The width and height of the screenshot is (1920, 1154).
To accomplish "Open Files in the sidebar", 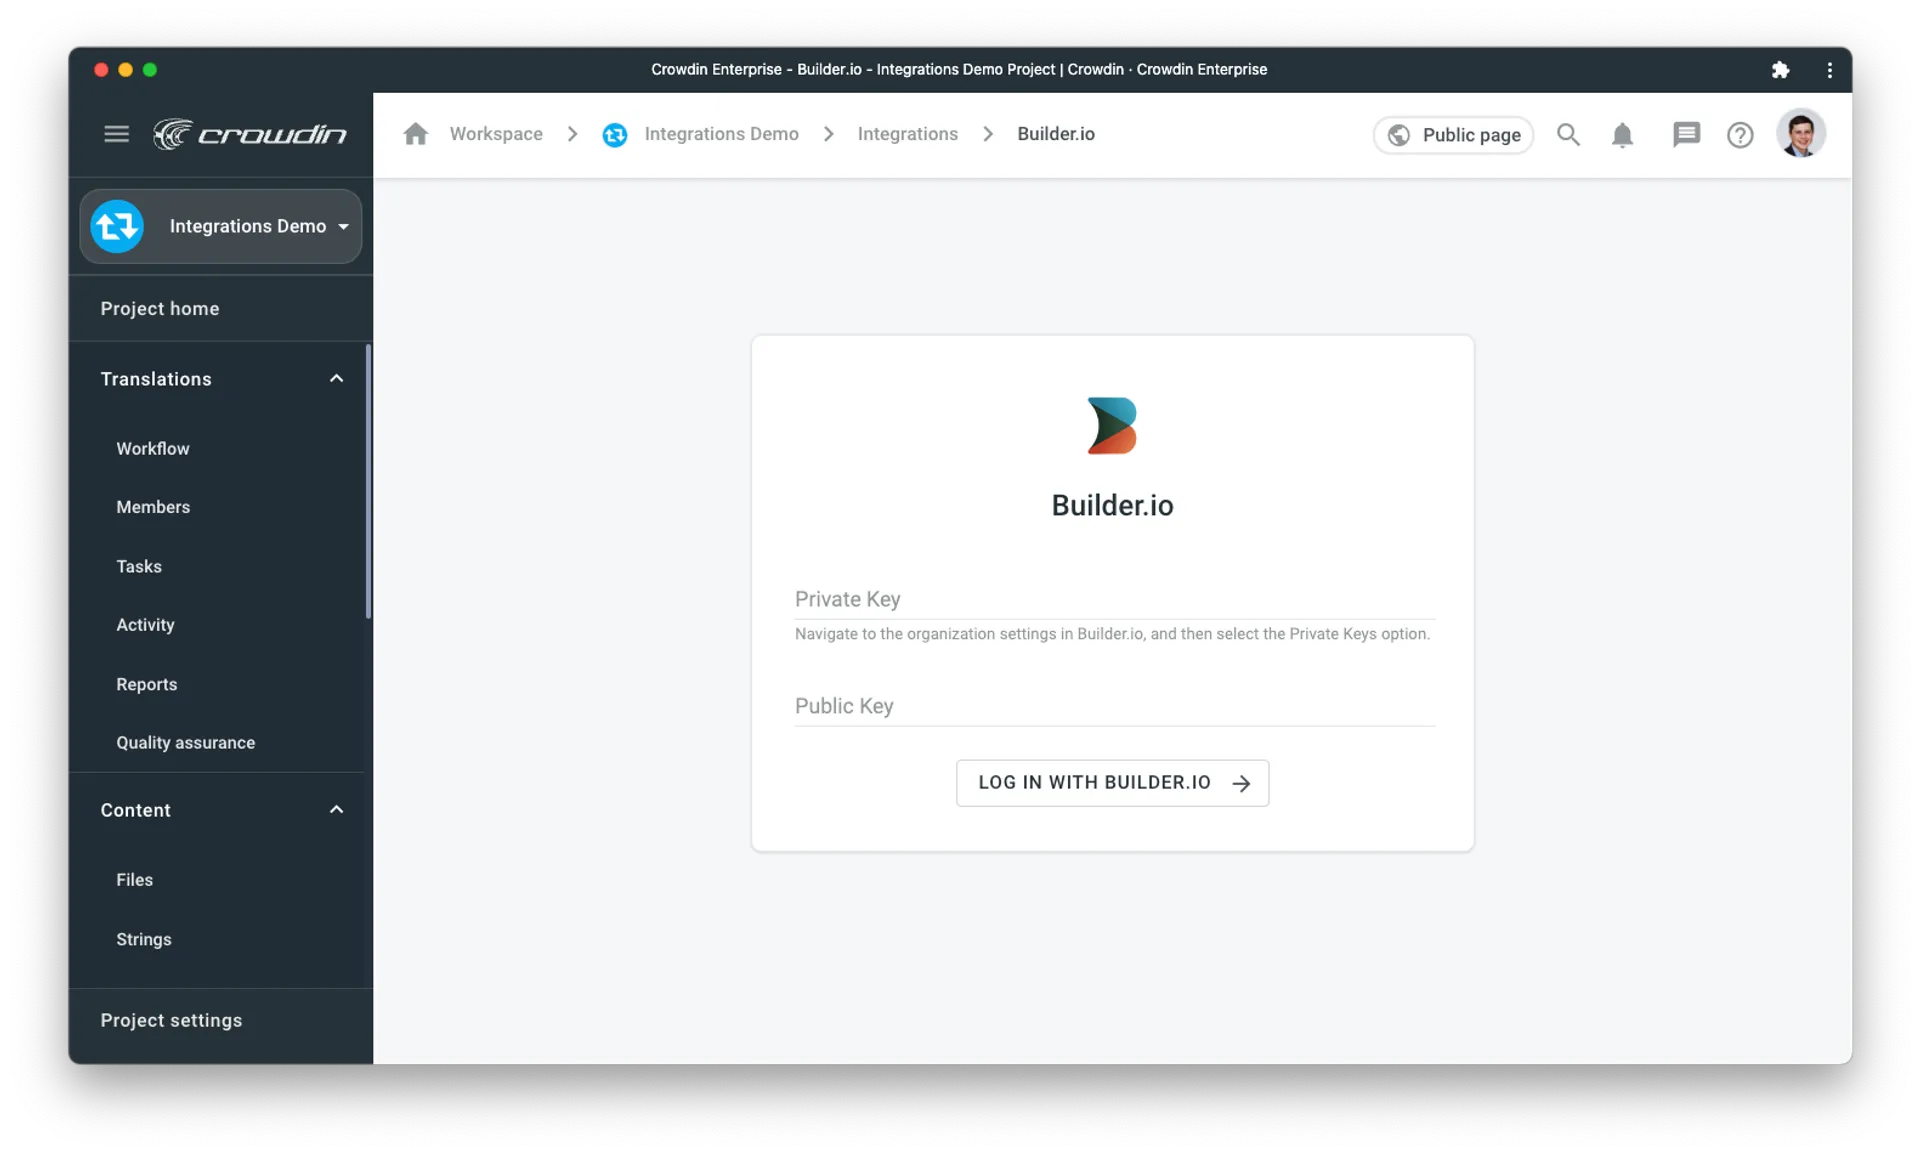I will tap(135, 880).
